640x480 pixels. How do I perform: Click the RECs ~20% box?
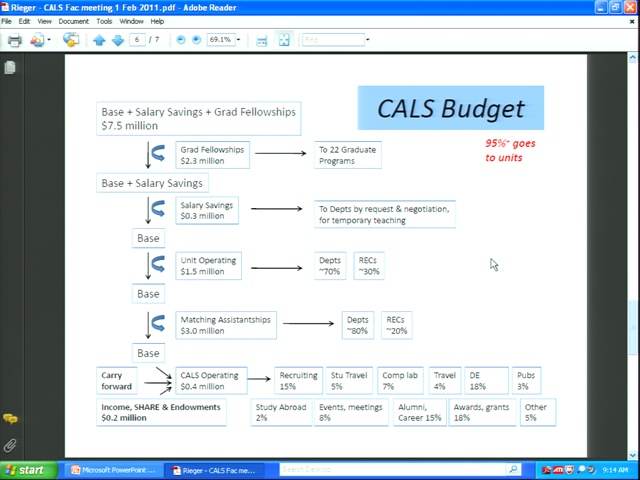(x=397, y=325)
